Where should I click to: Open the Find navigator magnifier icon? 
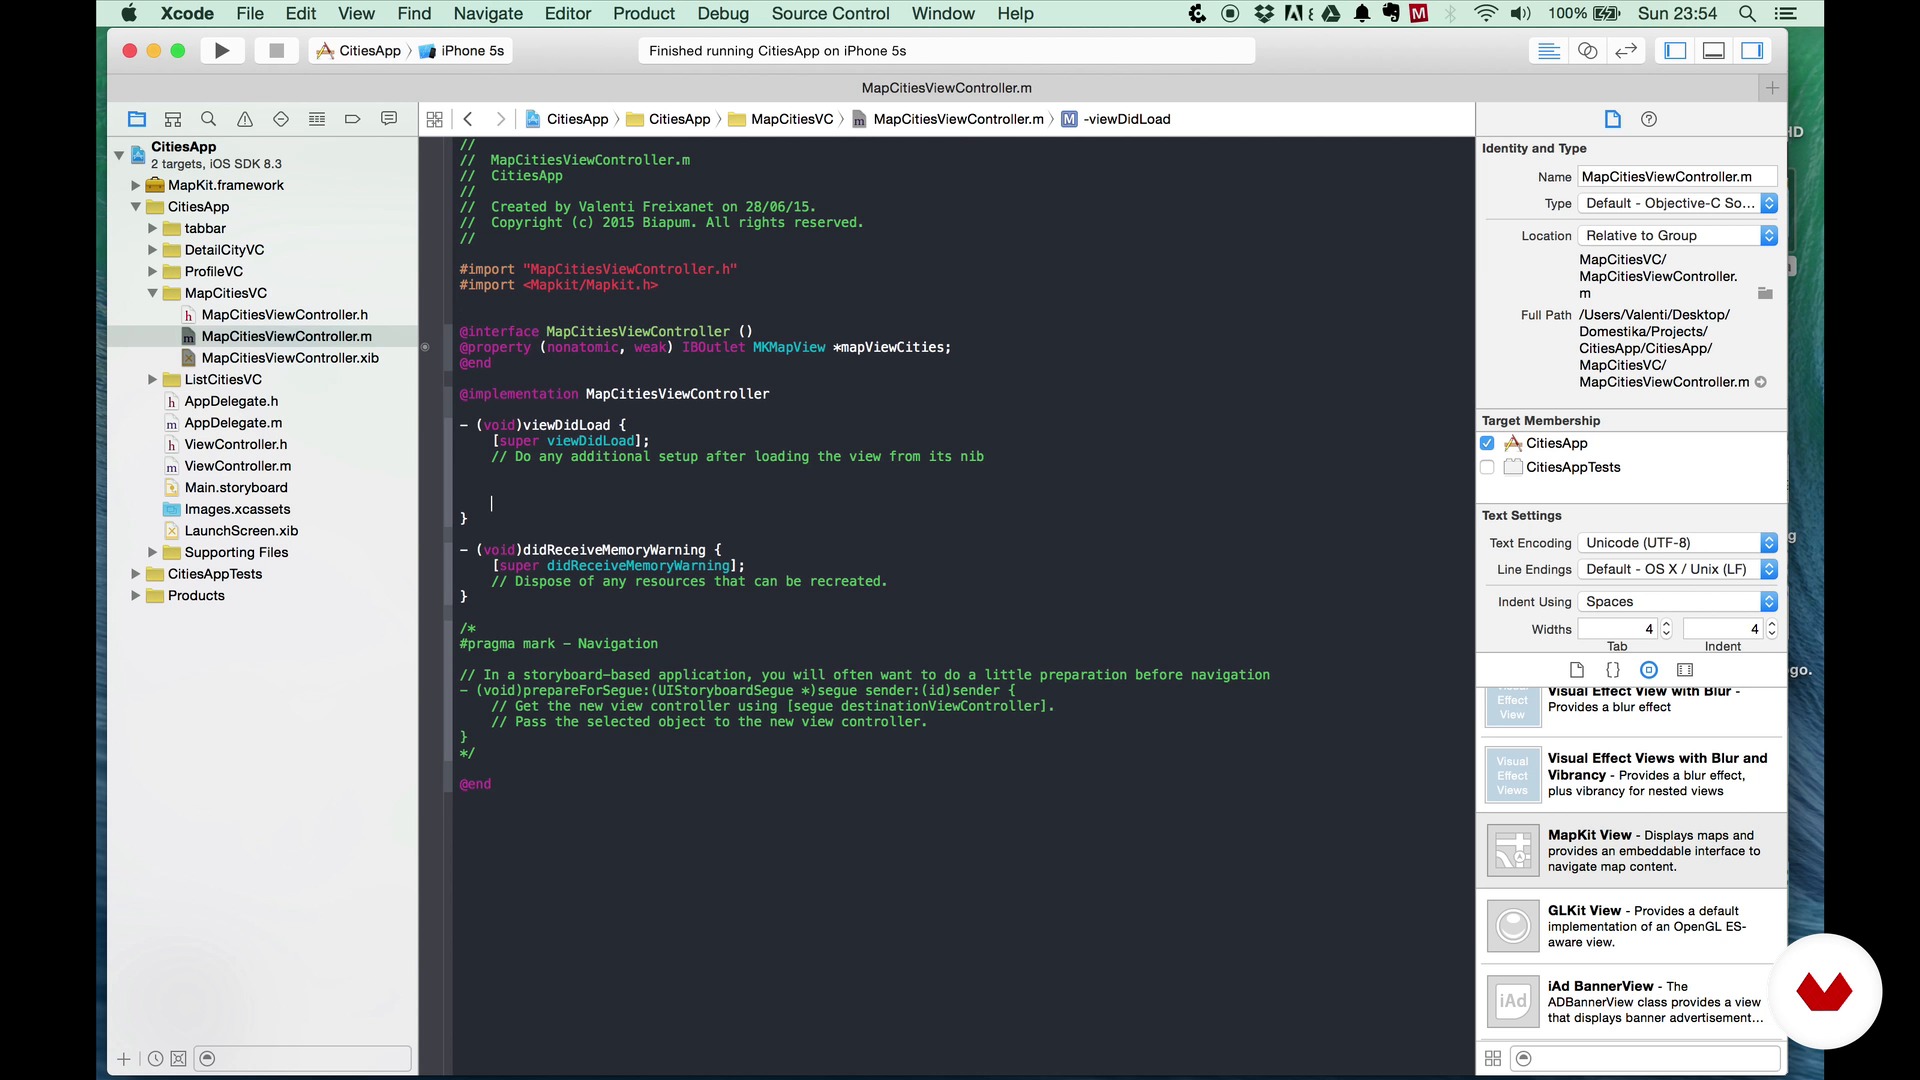coord(209,119)
